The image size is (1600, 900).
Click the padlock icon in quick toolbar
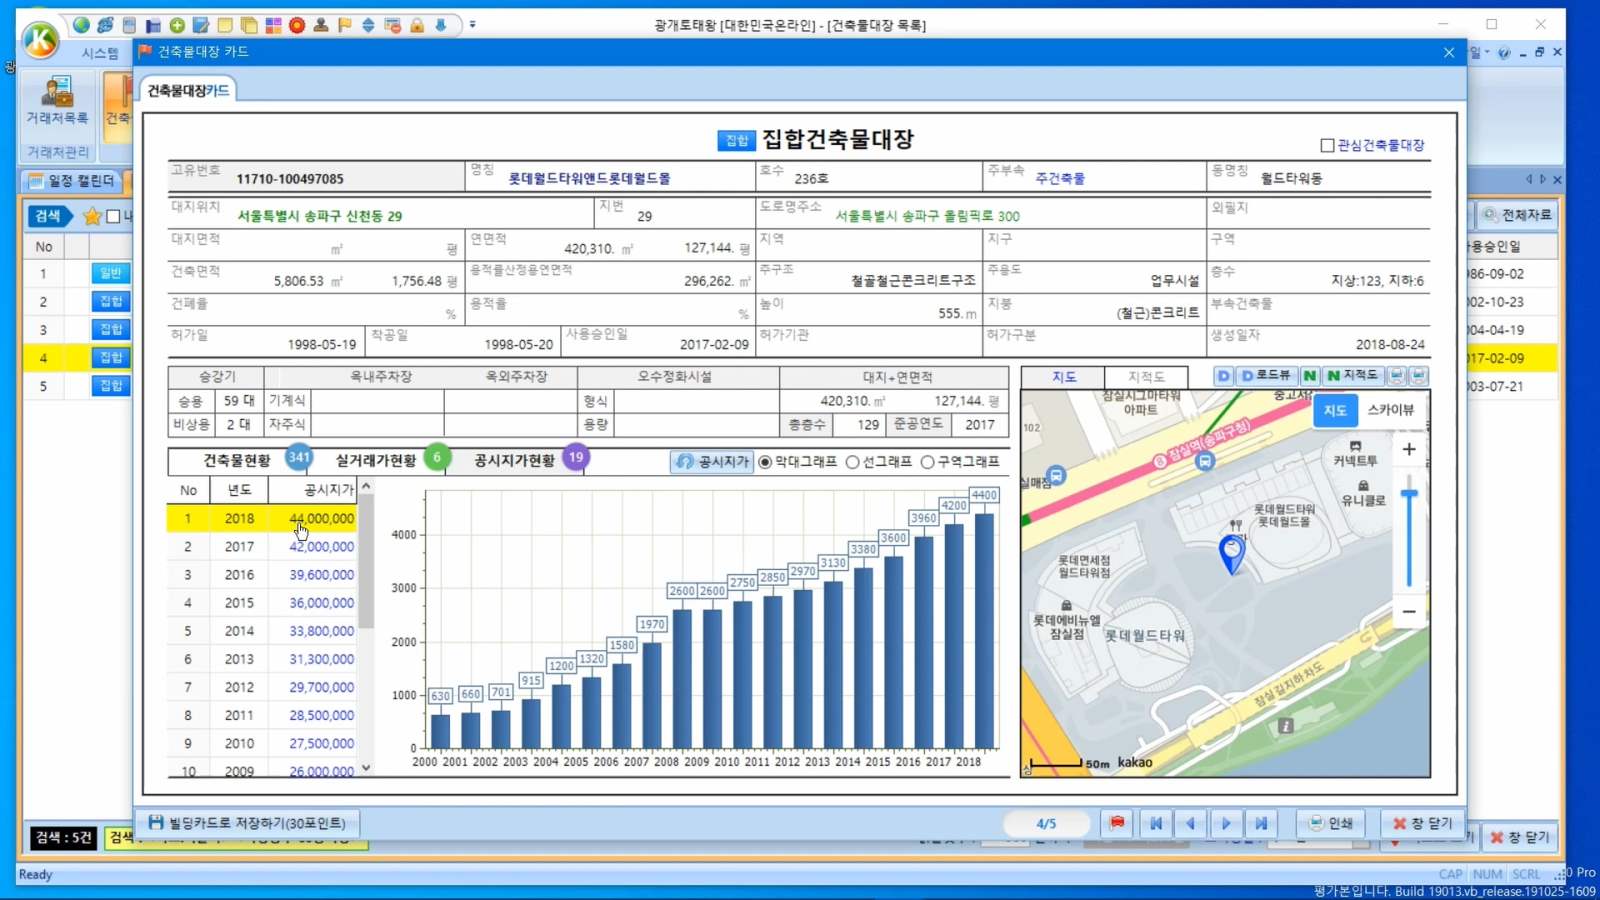(417, 25)
